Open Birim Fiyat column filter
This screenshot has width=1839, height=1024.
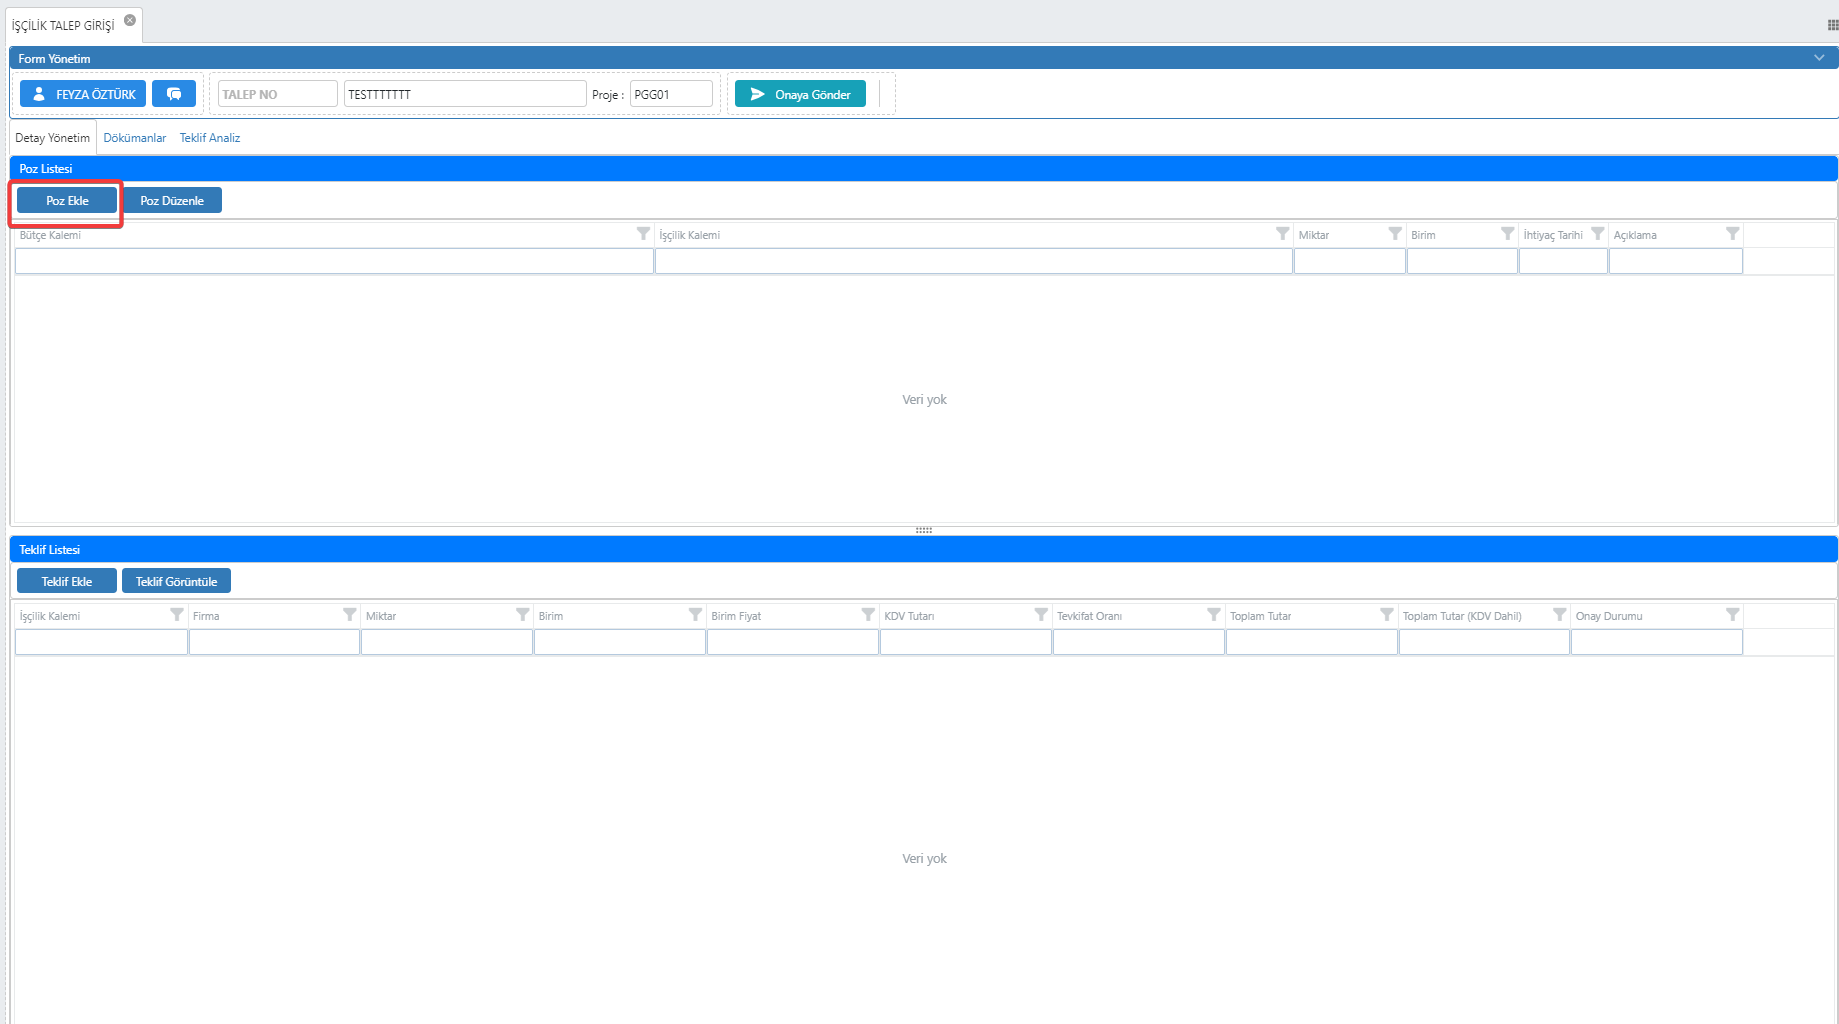[x=867, y=615]
